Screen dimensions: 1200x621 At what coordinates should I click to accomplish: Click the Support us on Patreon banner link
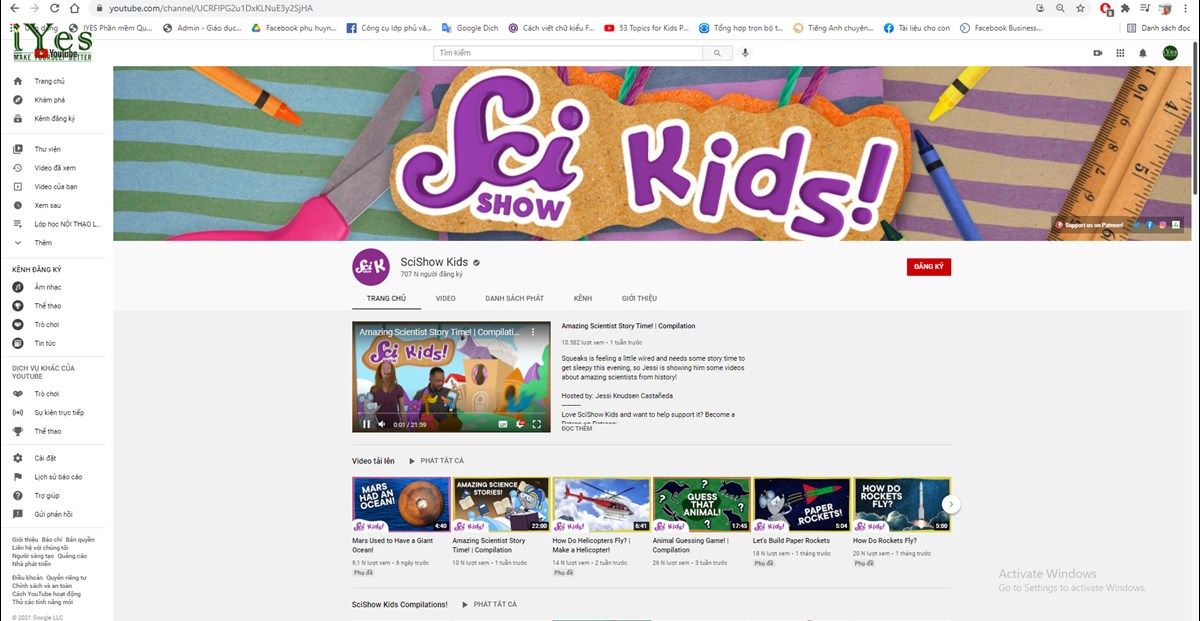coord(1090,225)
